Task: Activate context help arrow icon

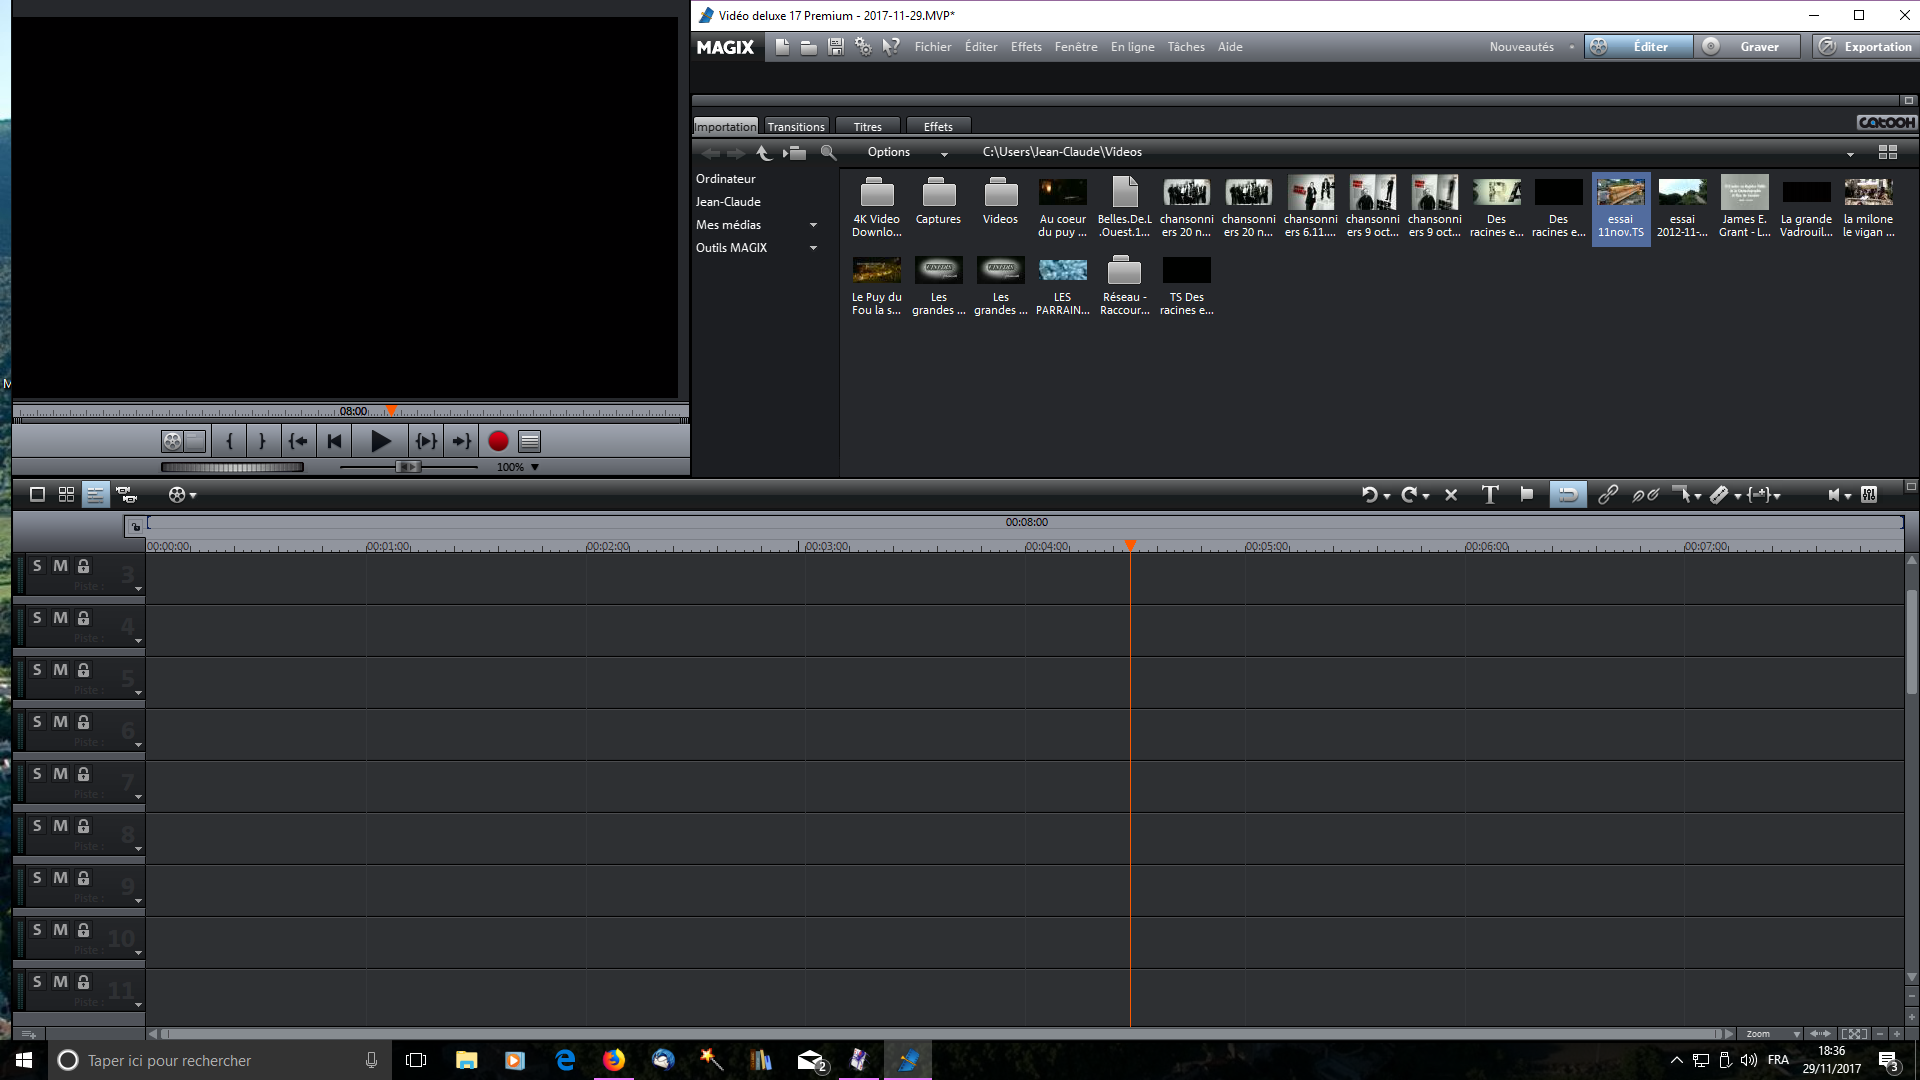Action: 890,47
